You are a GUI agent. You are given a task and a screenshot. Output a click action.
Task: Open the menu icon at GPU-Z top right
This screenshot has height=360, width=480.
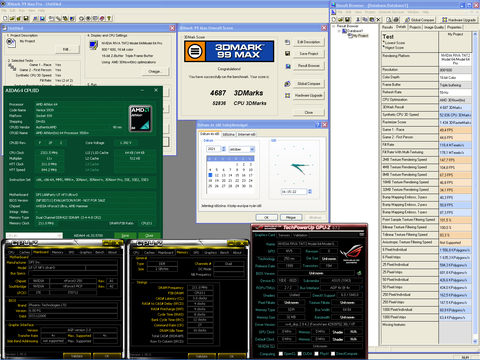pyautogui.click(x=362, y=235)
